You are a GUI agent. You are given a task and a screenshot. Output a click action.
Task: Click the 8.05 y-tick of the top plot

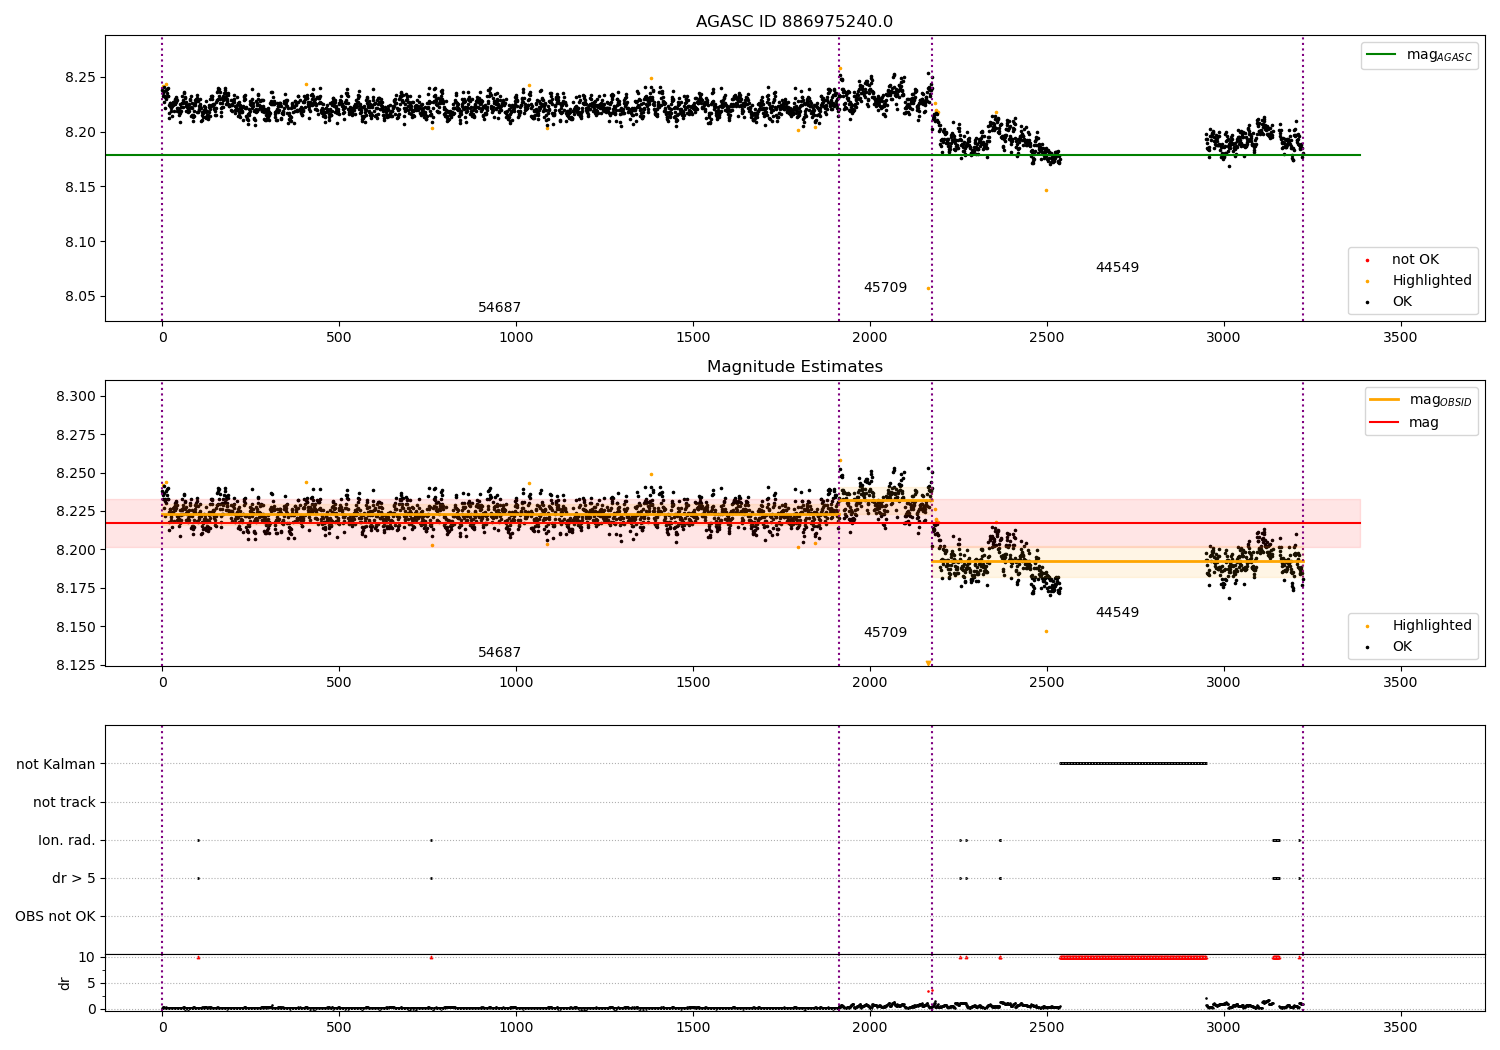click(80, 297)
